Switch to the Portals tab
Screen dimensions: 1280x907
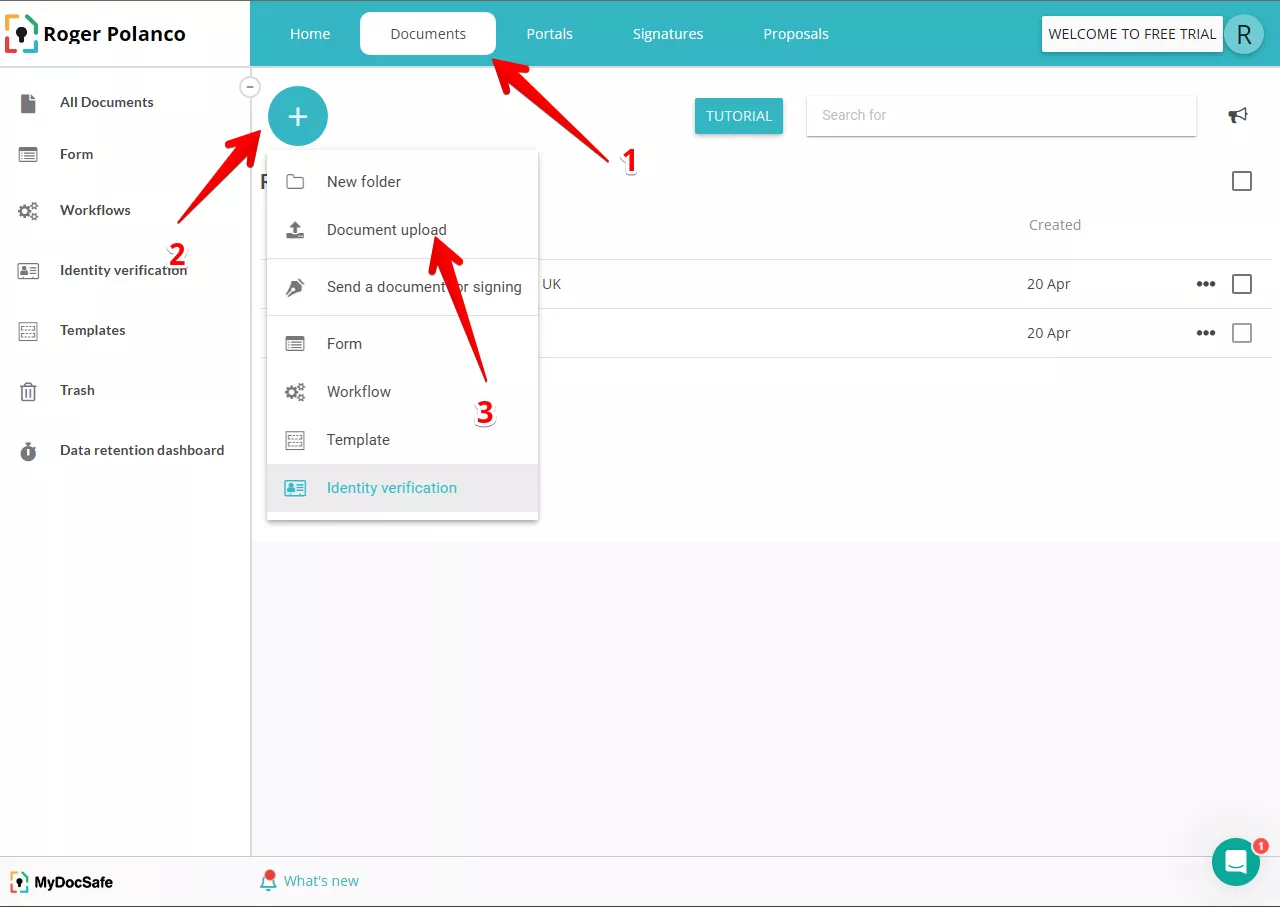549,34
